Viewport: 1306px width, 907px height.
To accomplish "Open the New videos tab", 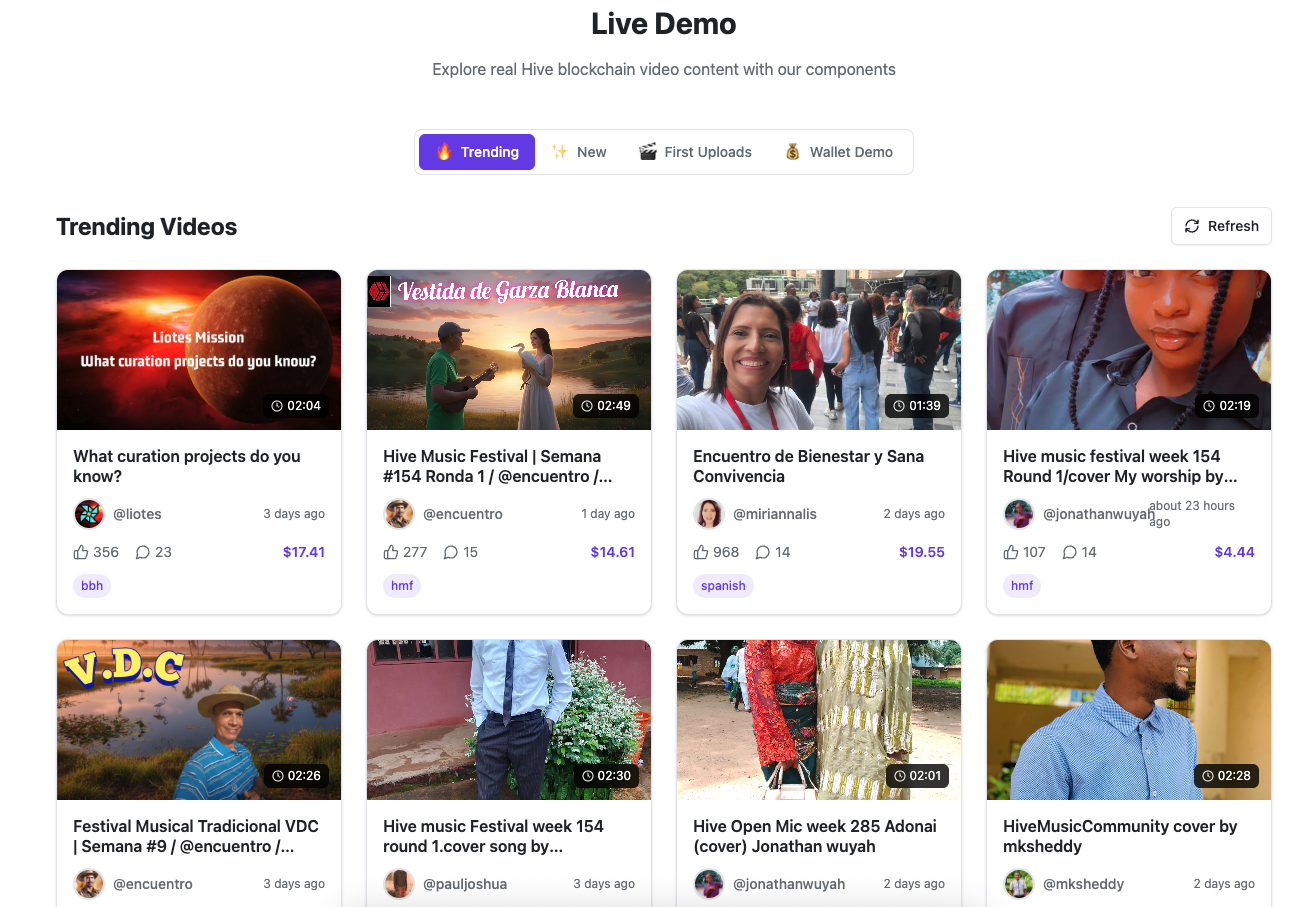I will click(579, 152).
